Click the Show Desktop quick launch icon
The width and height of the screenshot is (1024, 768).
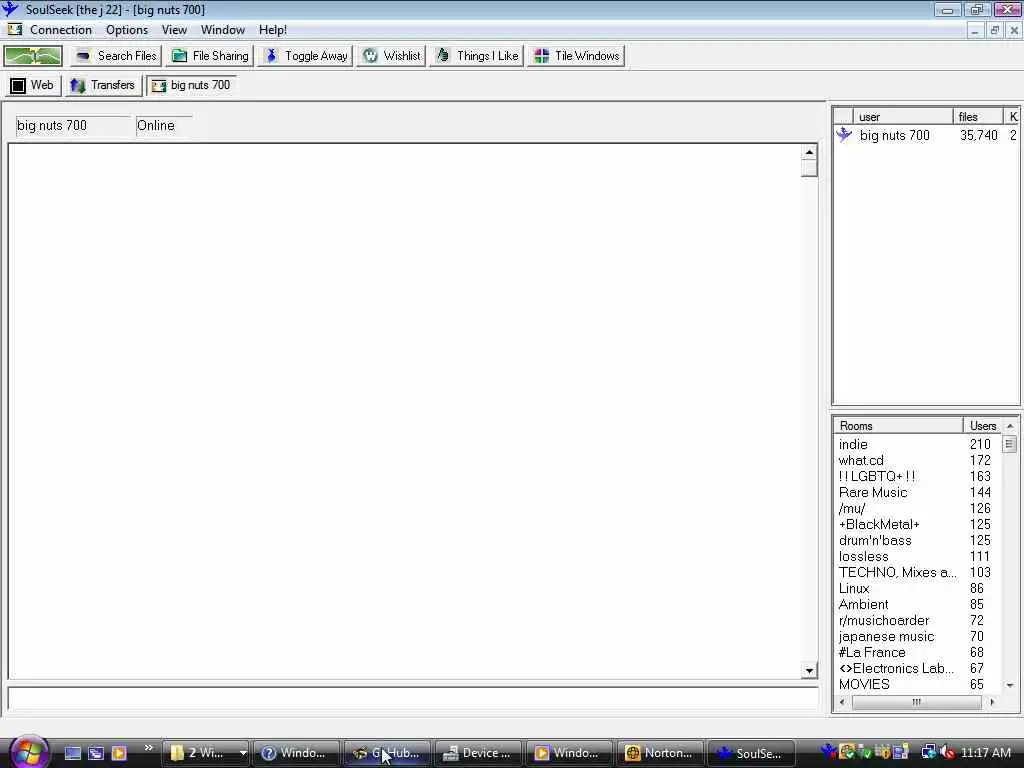tap(72, 753)
